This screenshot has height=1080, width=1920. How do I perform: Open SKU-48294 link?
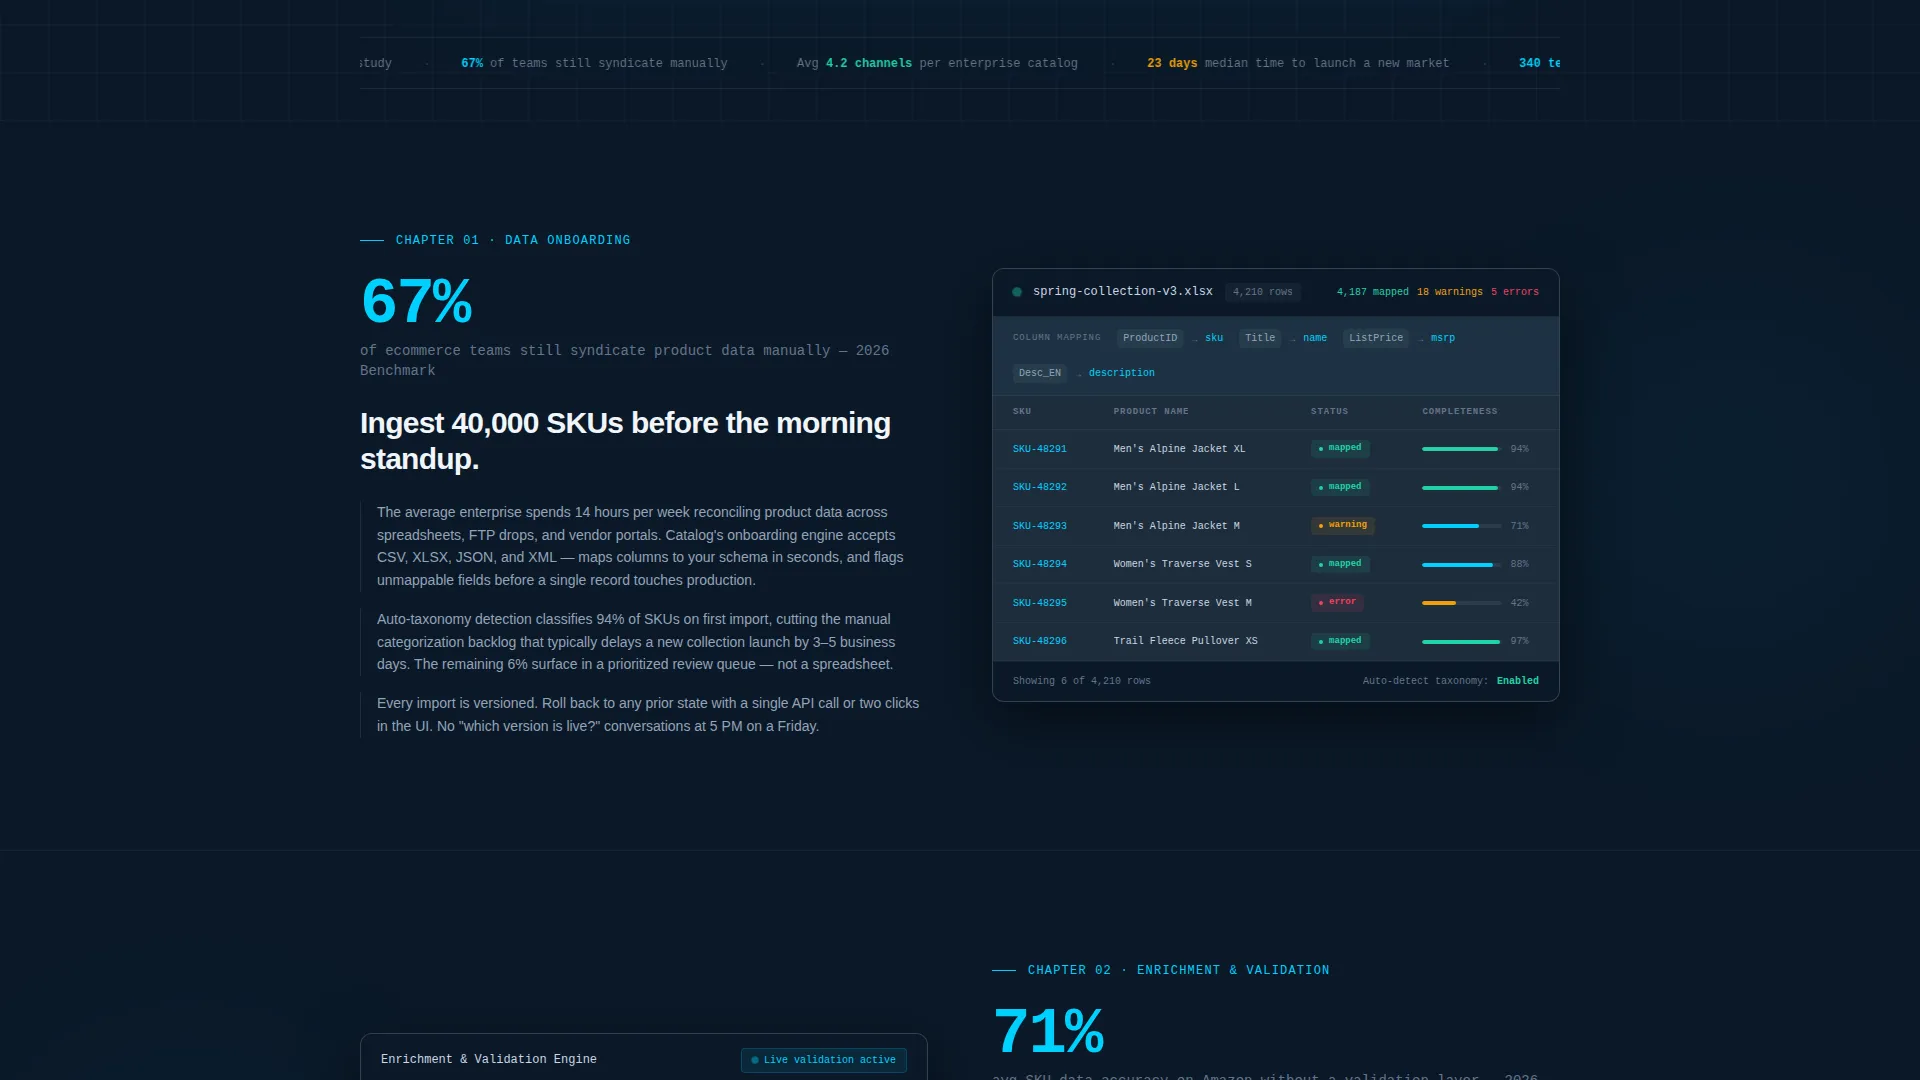point(1039,564)
